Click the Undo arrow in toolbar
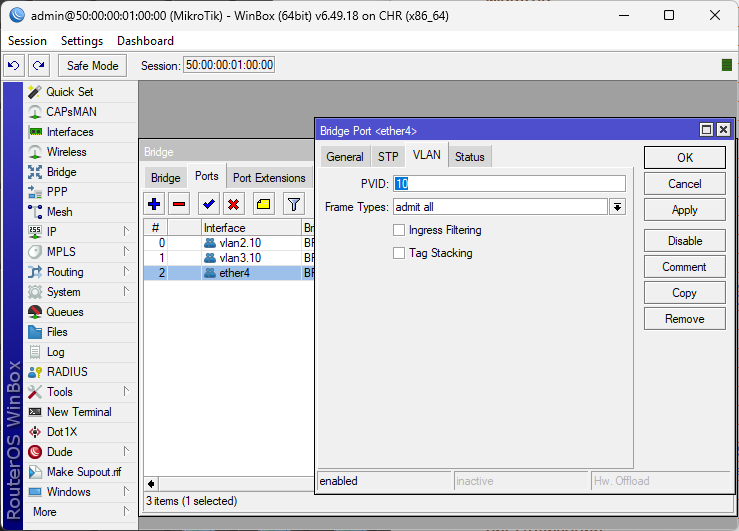The image size is (739, 531). (14, 65)
